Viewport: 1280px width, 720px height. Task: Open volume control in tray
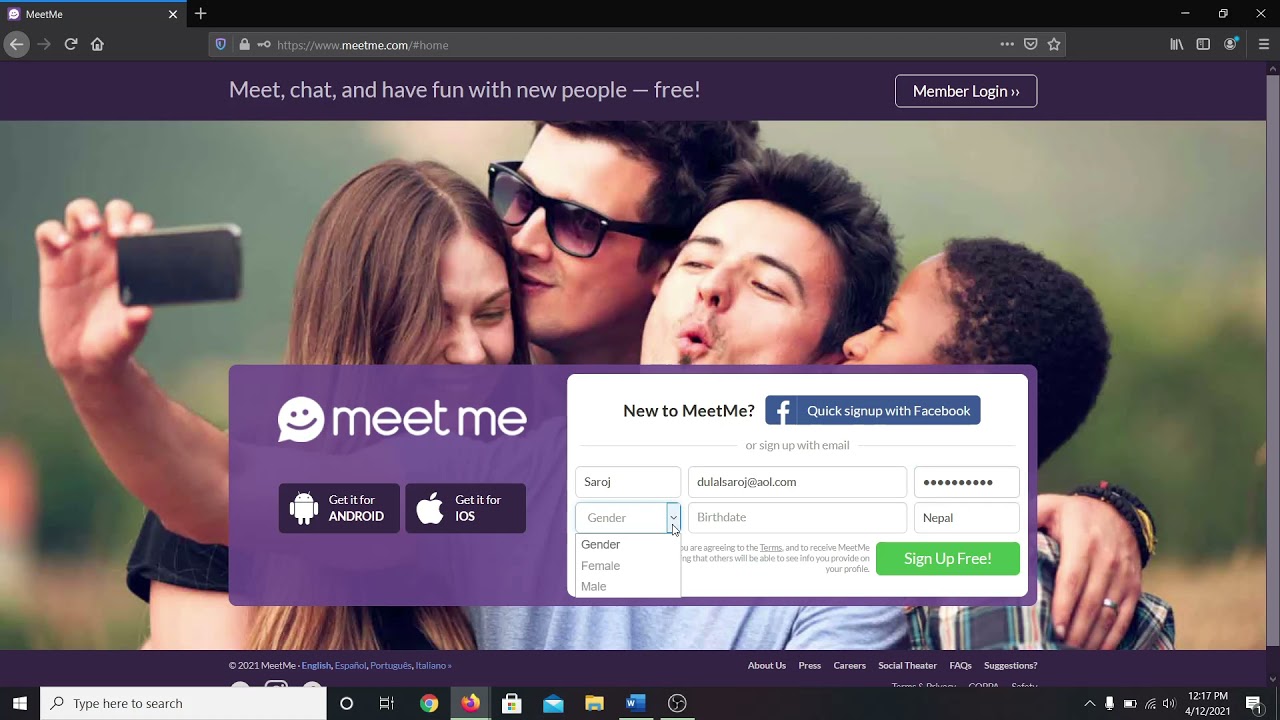[x=1170, y=703]
